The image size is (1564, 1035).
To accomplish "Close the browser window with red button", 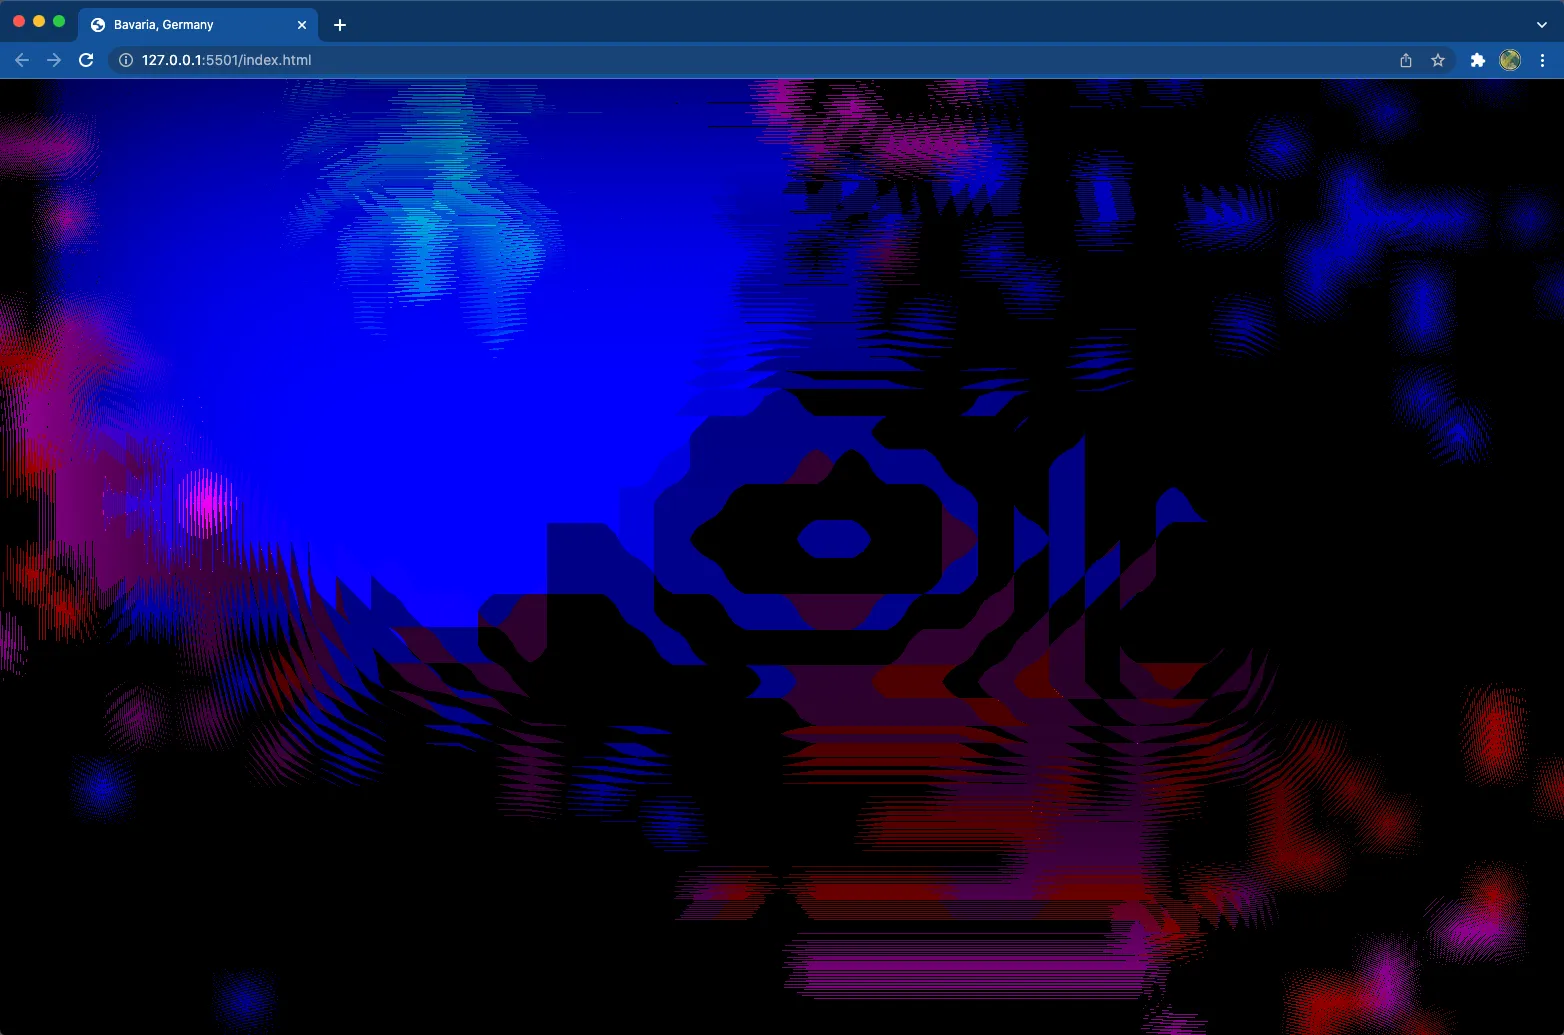I will pyautogui.click(x=19, y=21).
